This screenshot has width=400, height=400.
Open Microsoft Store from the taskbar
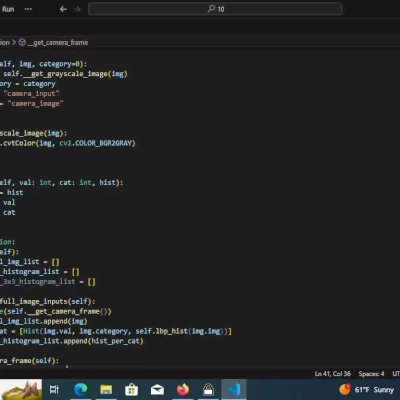coord(131,389)
